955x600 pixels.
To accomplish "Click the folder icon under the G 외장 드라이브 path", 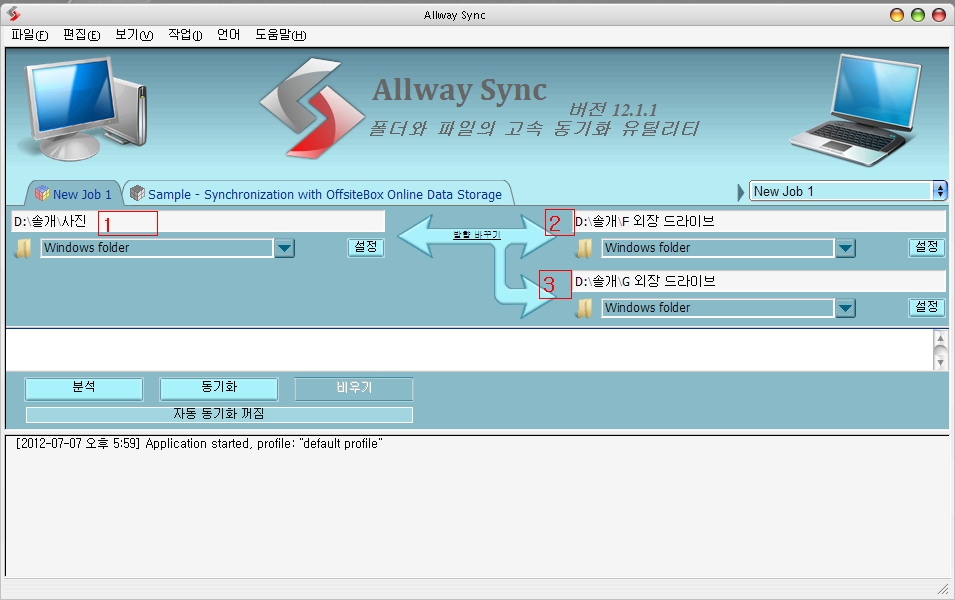I will click(584, 308).
